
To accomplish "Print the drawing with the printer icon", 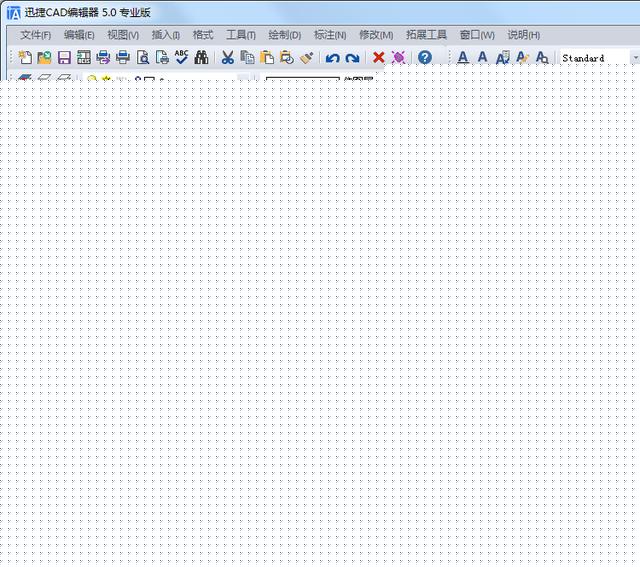I will pos(122,57).
